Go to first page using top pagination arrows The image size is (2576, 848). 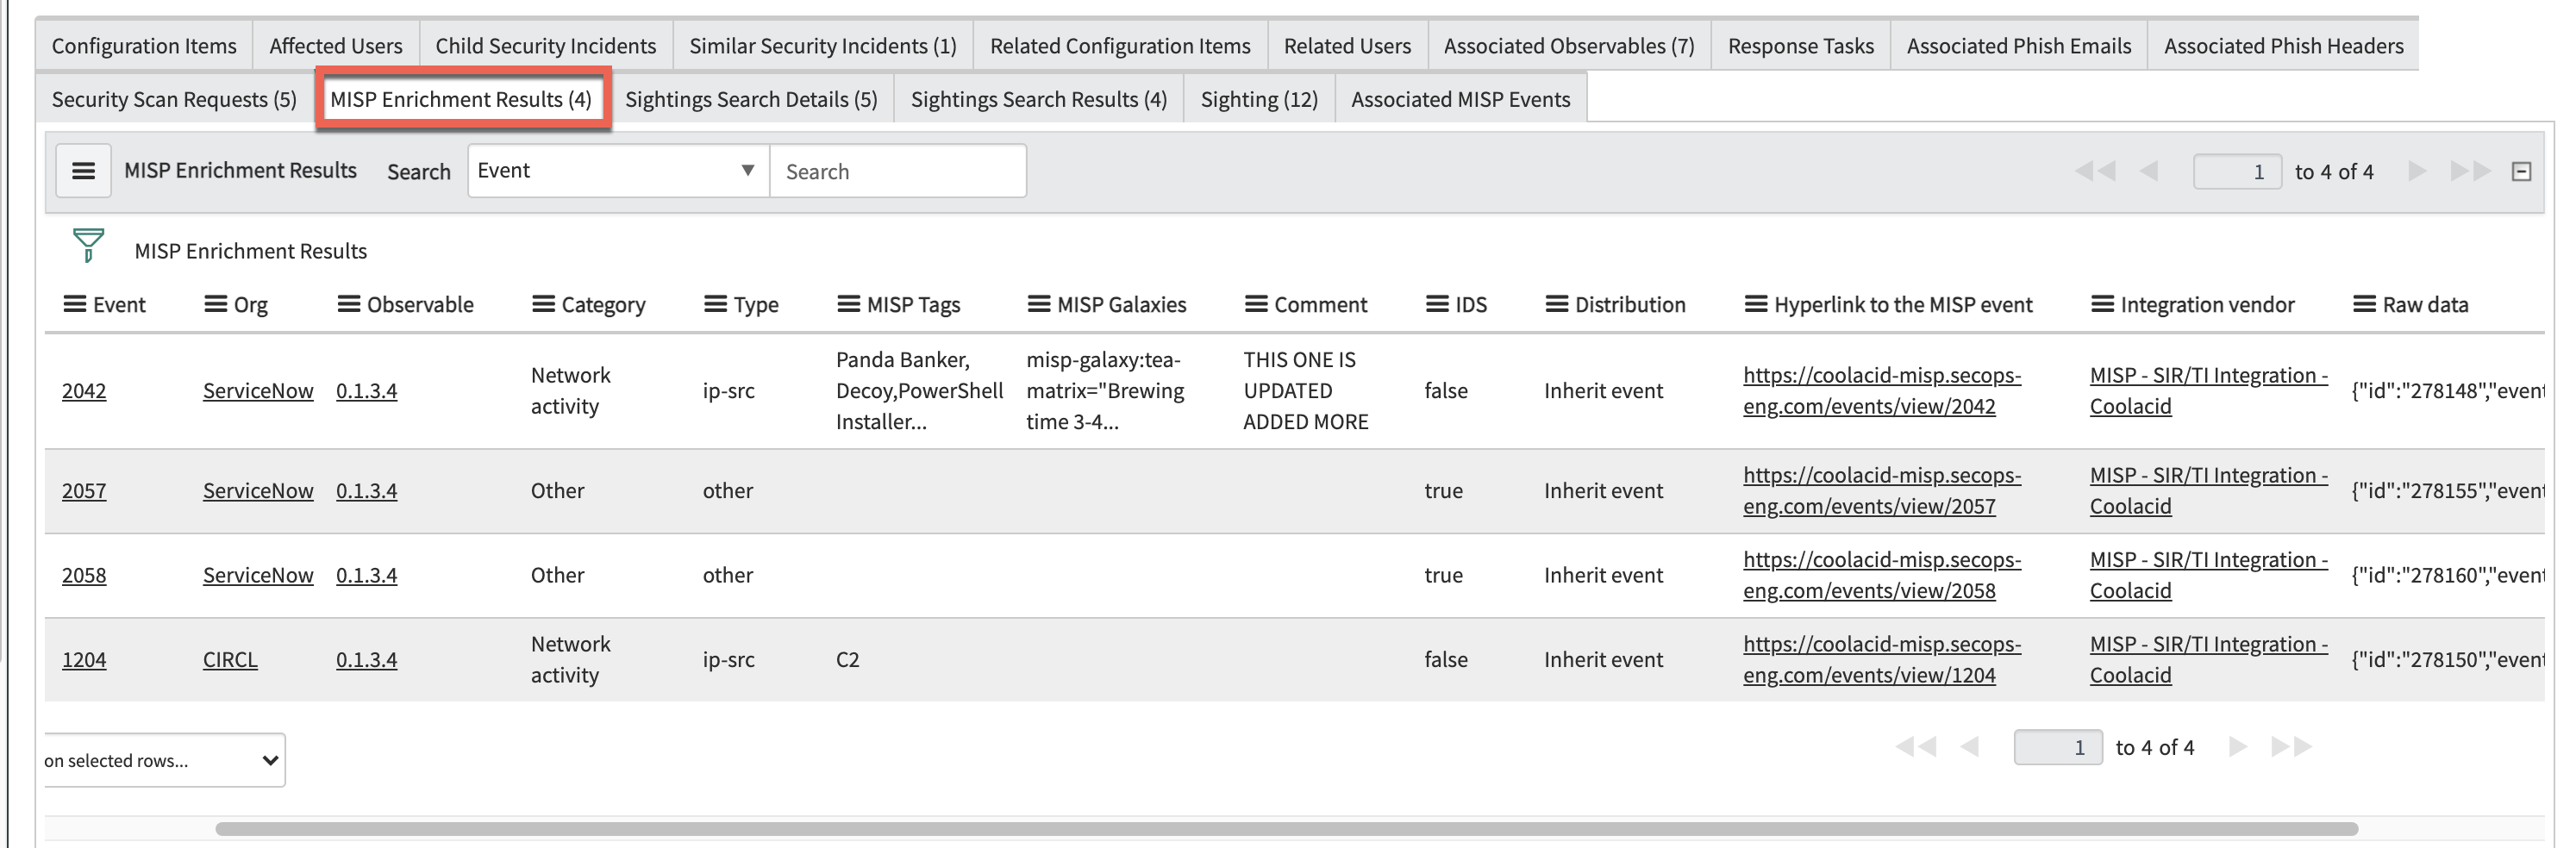(x=2095, y=171)
